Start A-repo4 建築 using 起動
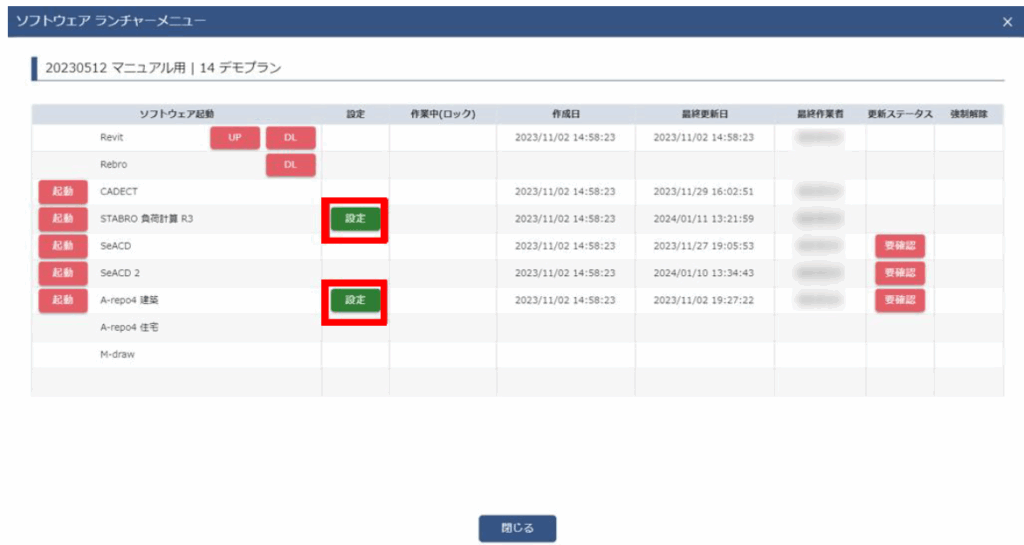This screenshot has width=1024, height=545. [x=62, y=300]
